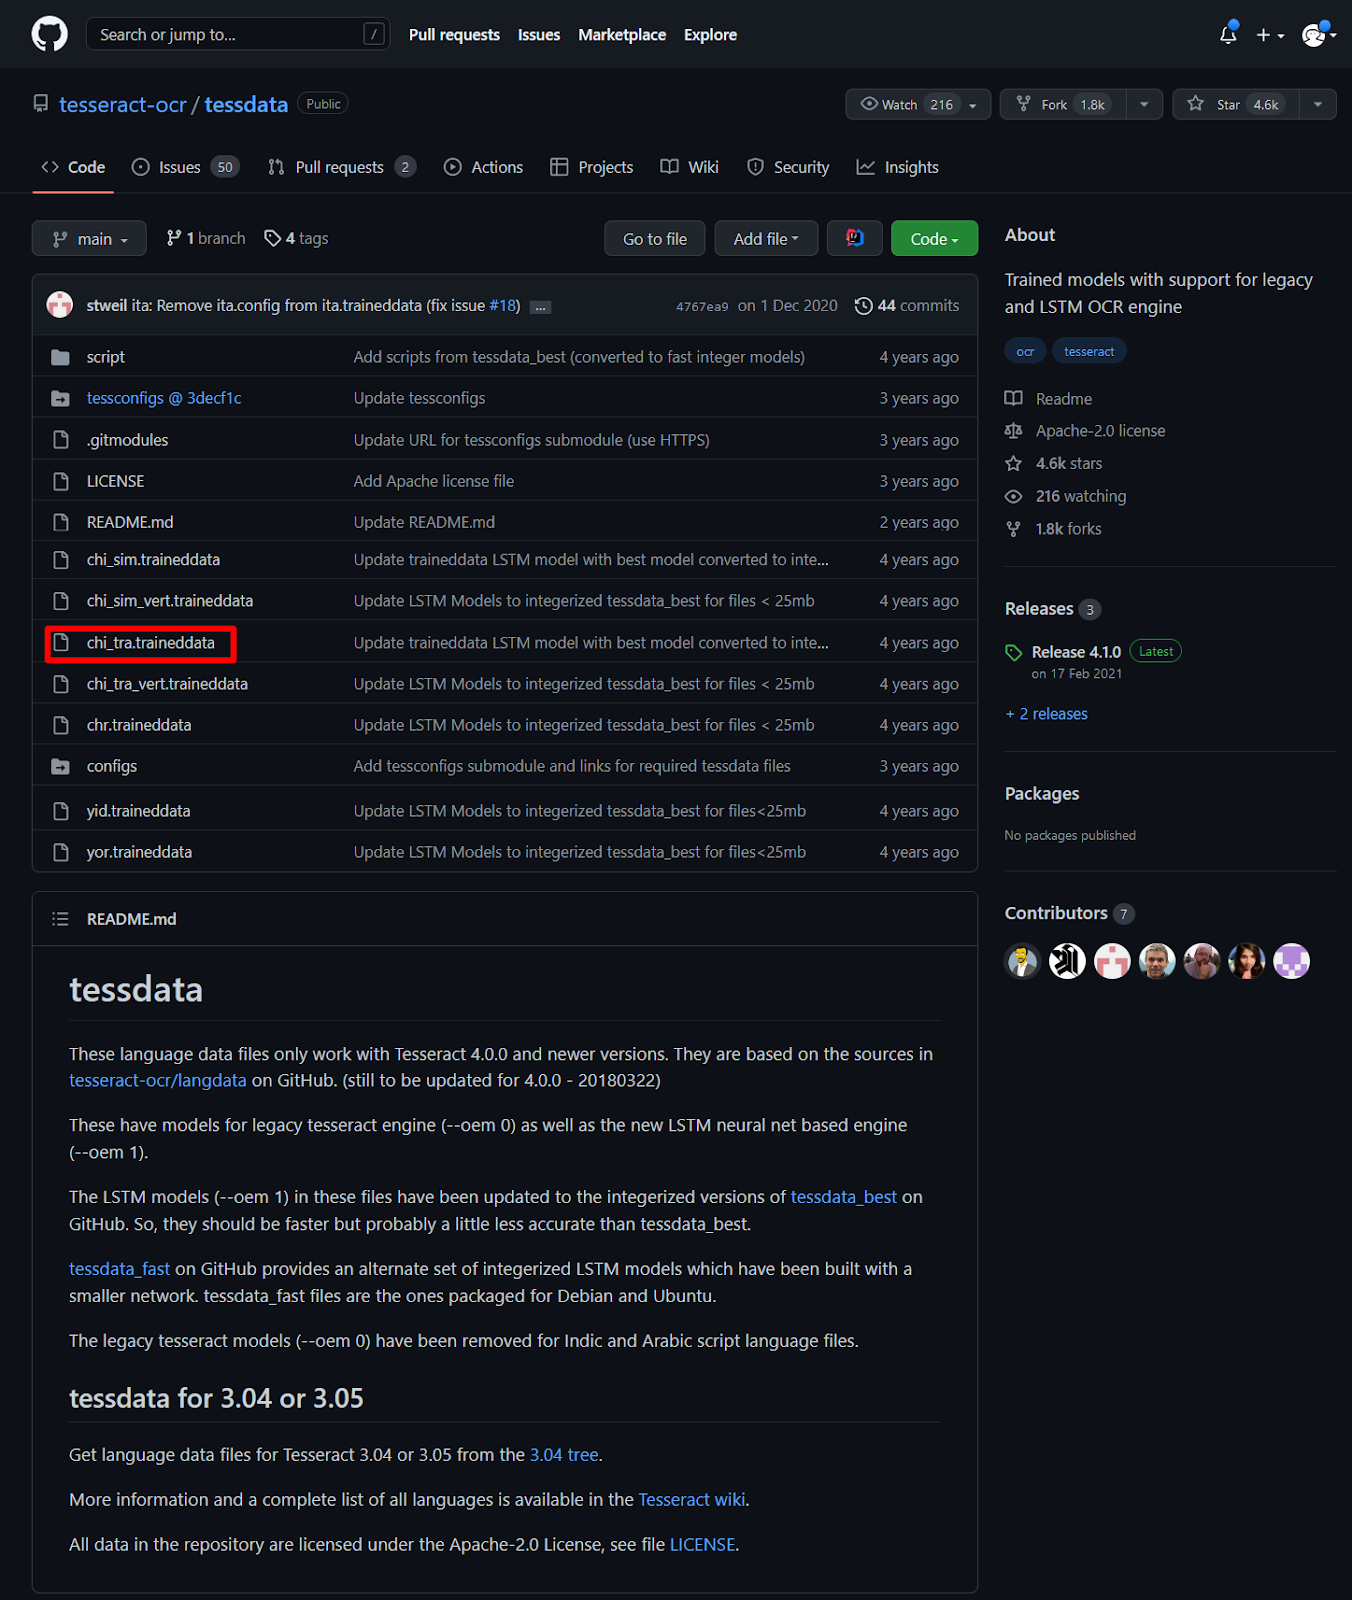
Task: Click the Go to file button
Action: coord(655,238)
